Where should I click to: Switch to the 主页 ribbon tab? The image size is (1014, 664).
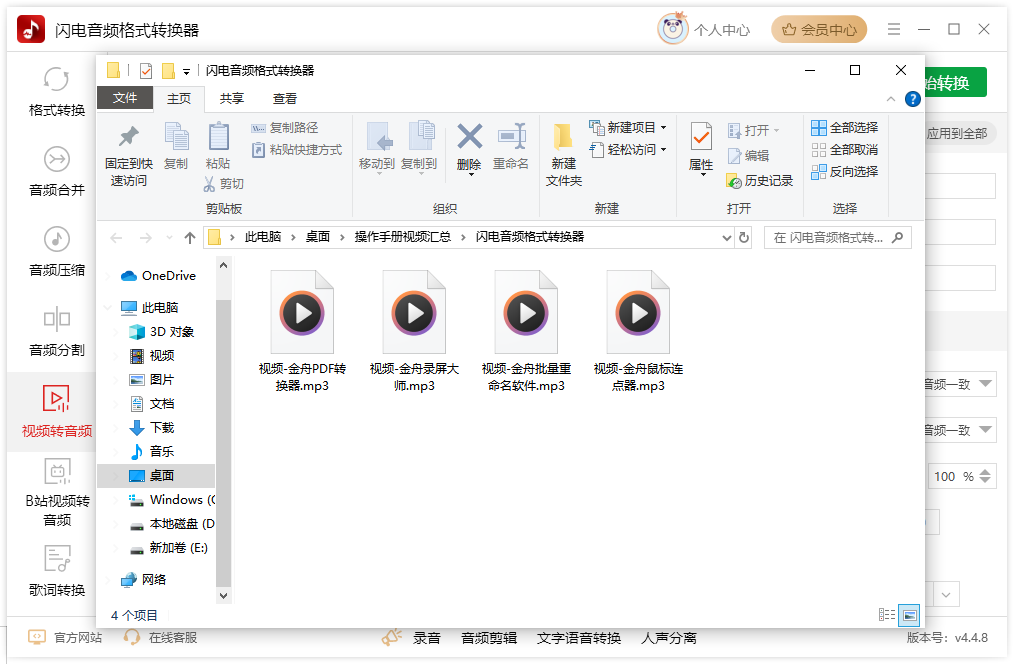pos(179,99)
